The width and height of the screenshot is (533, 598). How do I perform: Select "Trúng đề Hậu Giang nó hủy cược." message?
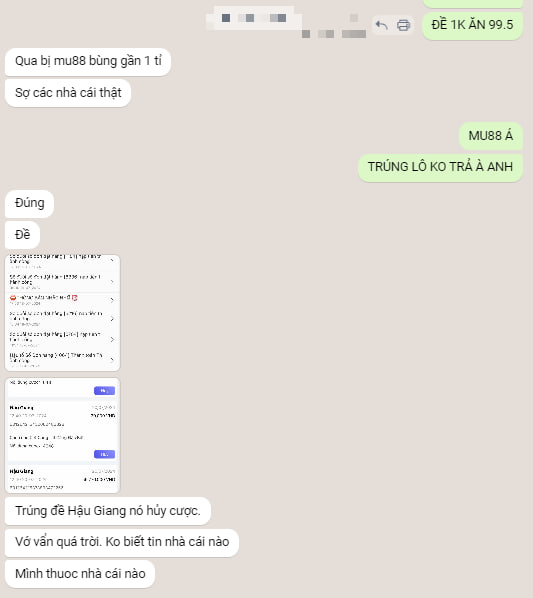[108, 511]
